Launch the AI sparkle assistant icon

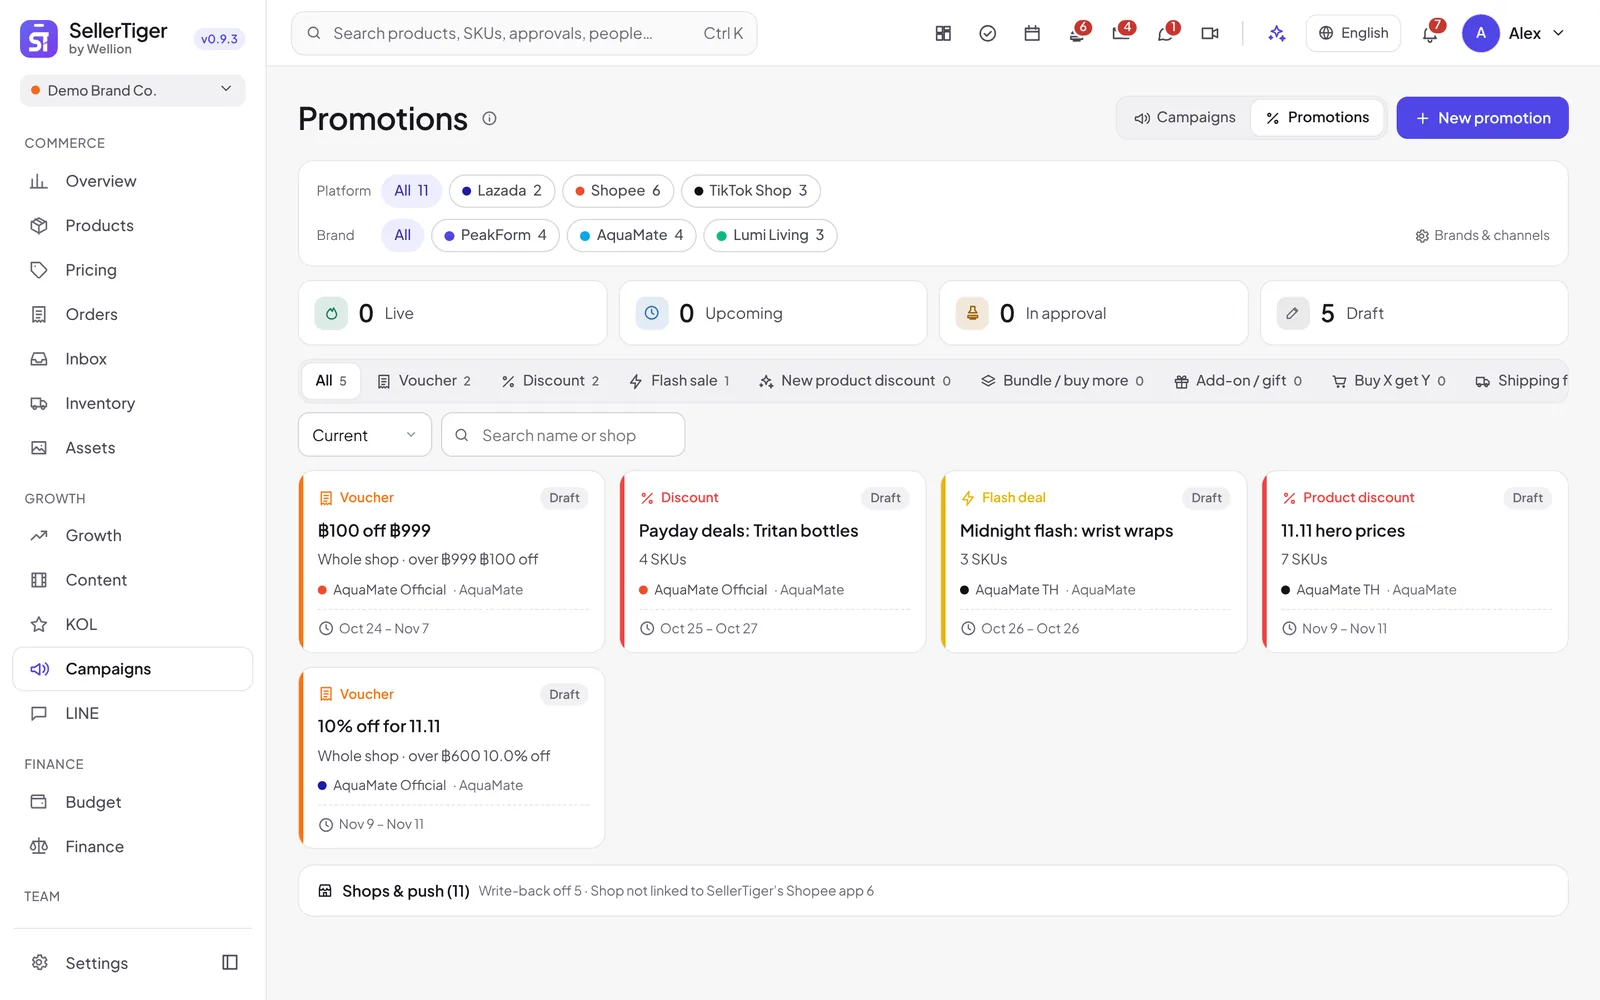1277,33
